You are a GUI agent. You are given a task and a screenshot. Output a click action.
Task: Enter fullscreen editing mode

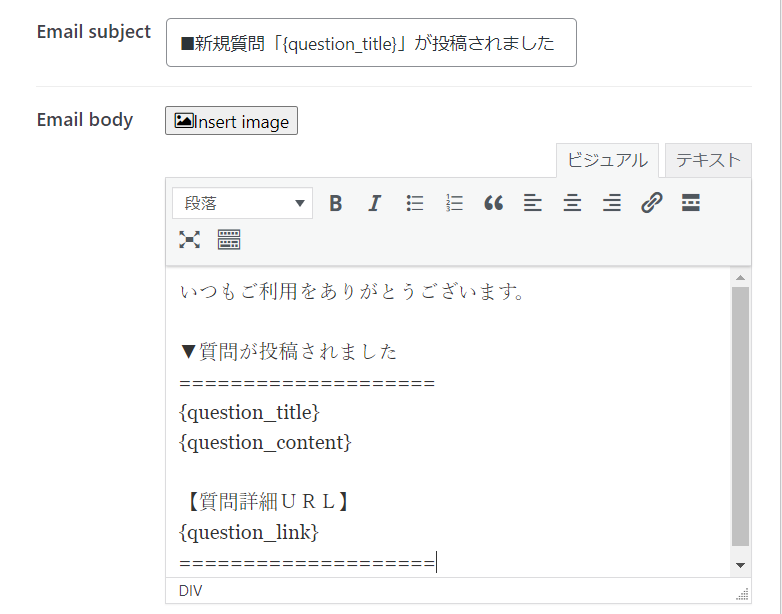click(190, 239)
